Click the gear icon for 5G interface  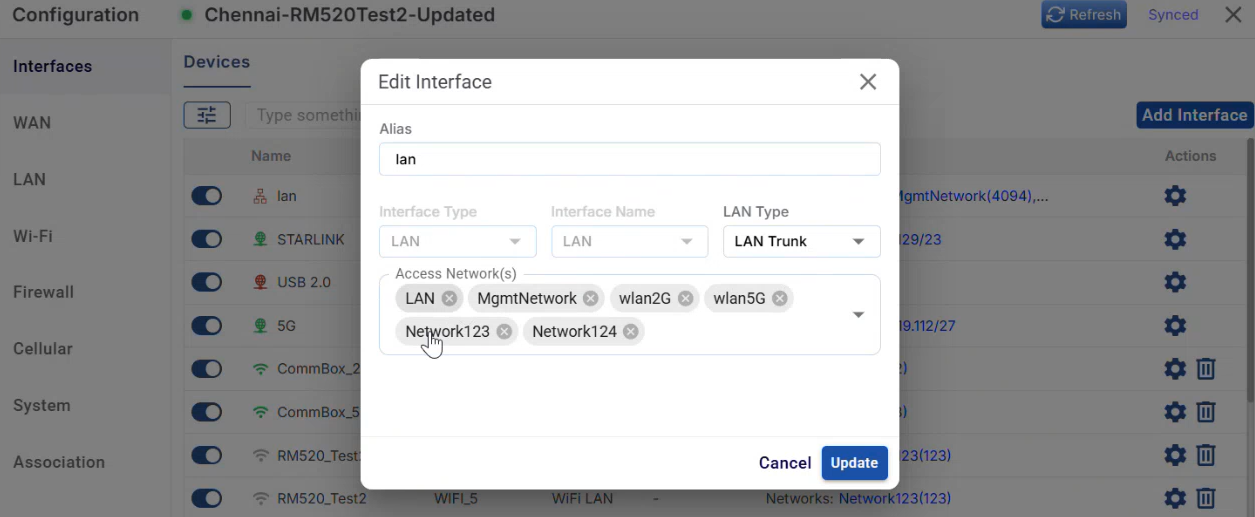[1175, 326]
